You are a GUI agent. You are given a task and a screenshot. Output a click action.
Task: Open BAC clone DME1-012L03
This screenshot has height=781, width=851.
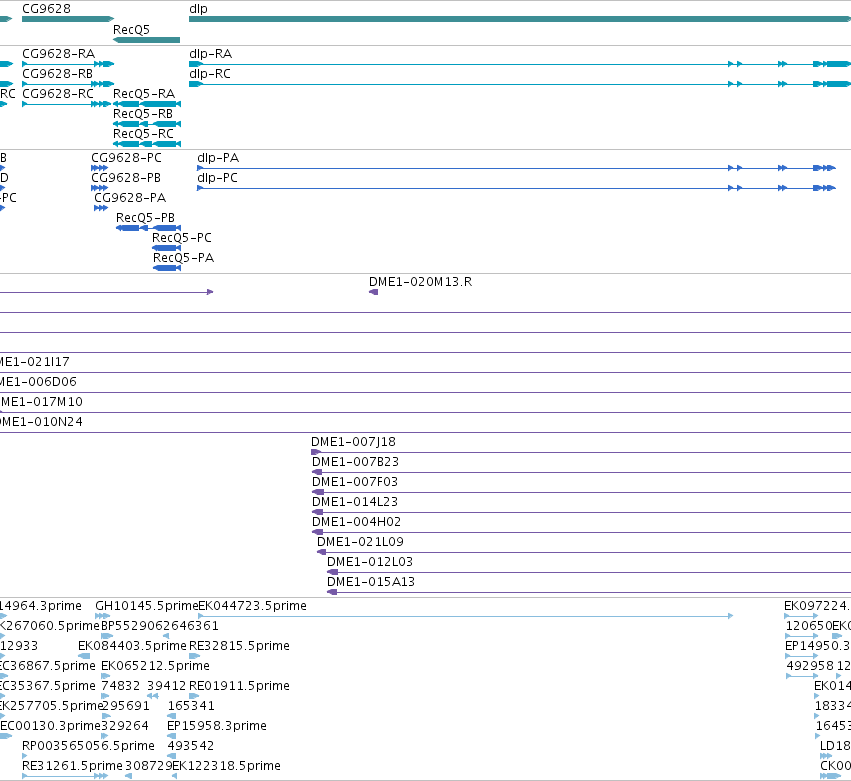(x=589, y=573)
